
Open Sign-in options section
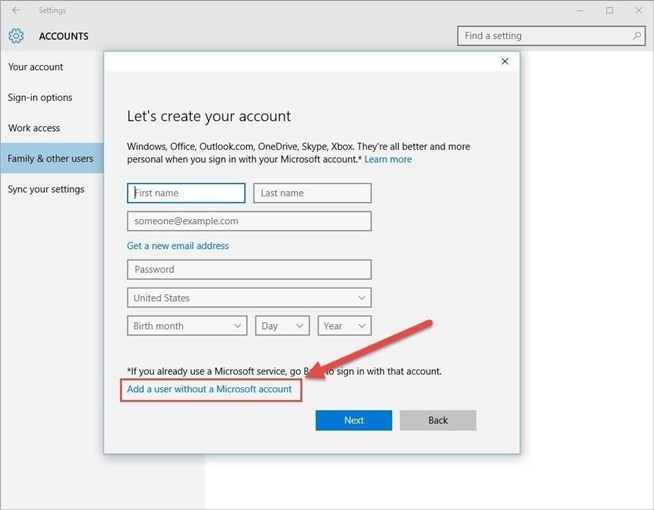click(40, 98)
